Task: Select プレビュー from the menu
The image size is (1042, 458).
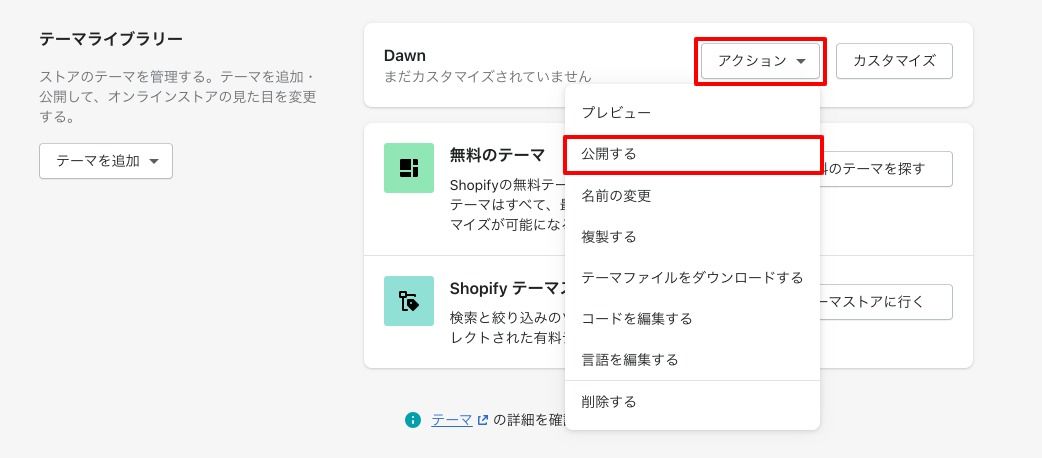Action: 616,113
